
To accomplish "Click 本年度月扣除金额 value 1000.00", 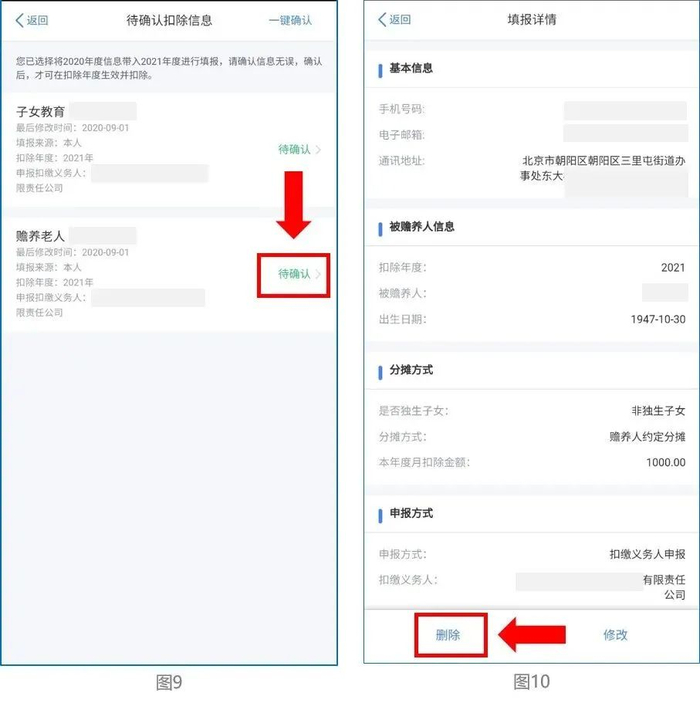I will coord(665,462).
